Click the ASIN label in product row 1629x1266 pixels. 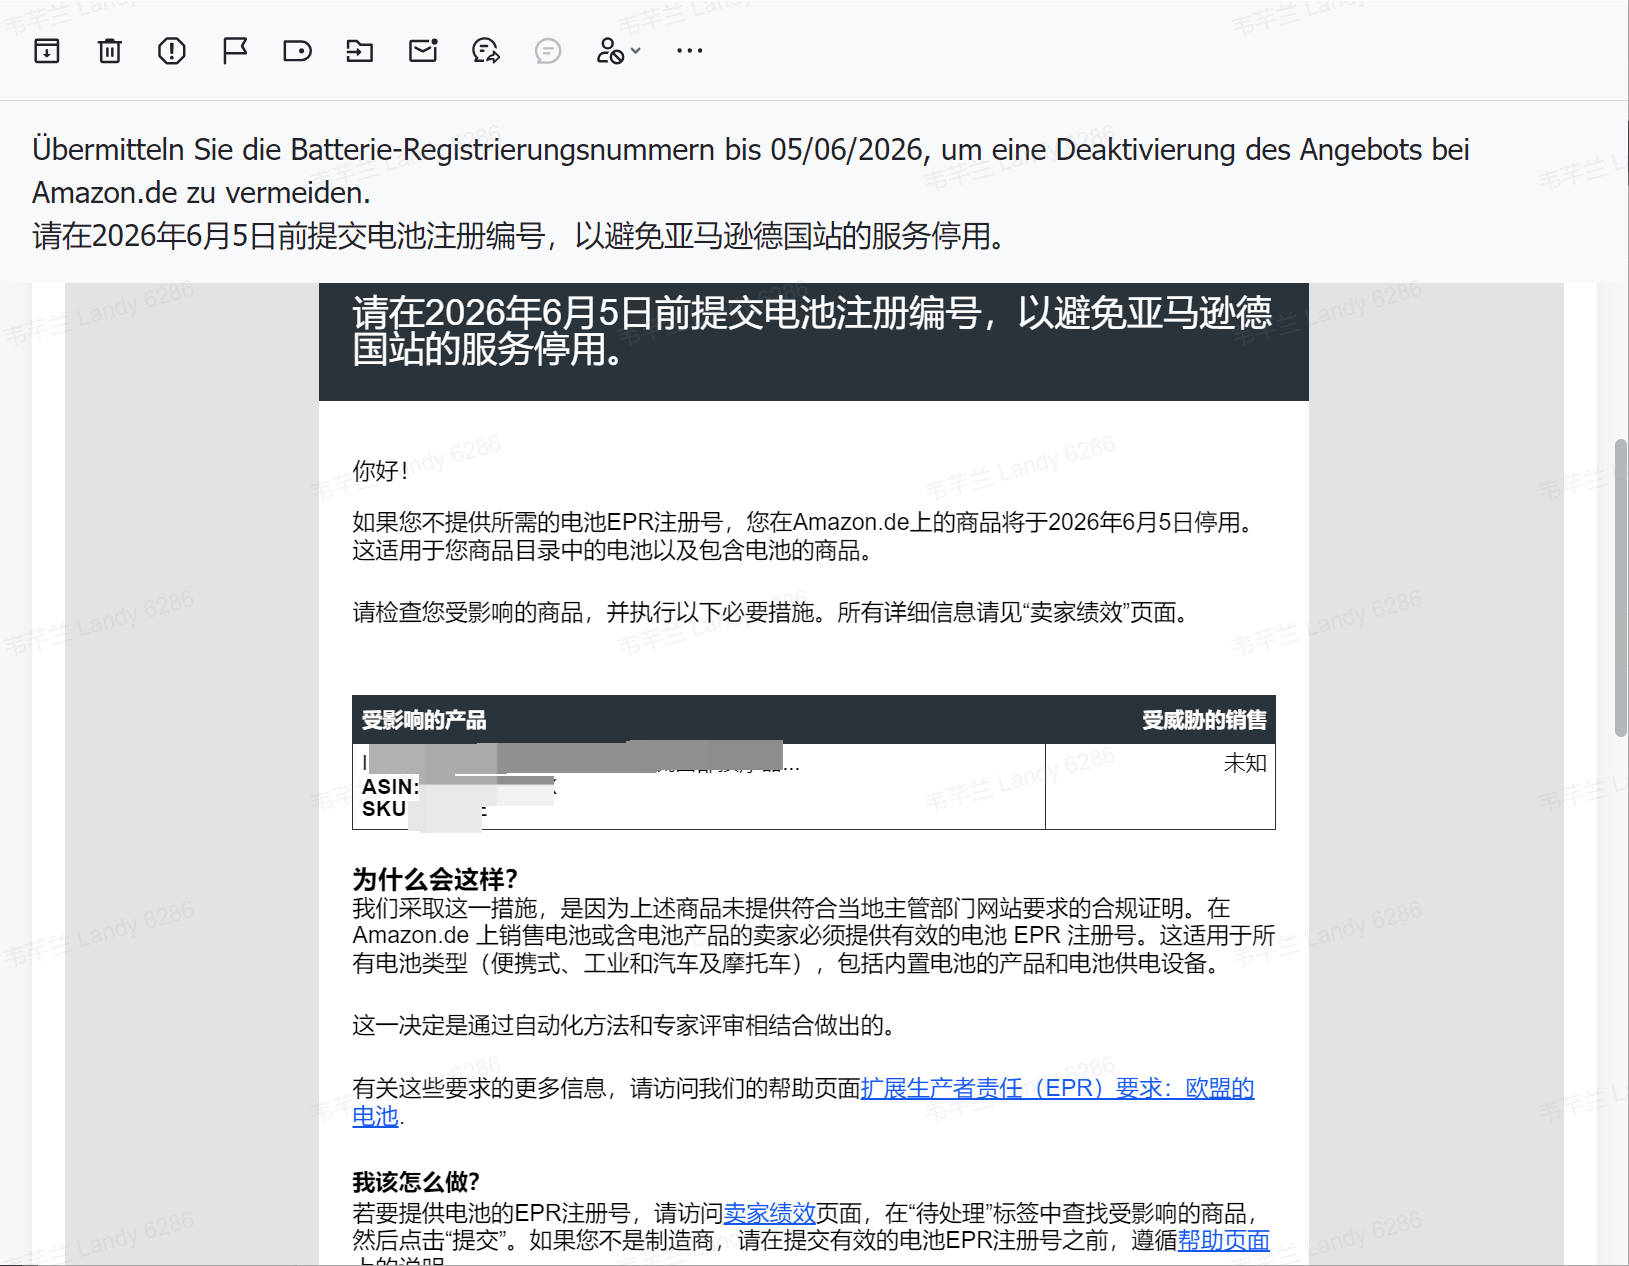click(x=390, y=787)
